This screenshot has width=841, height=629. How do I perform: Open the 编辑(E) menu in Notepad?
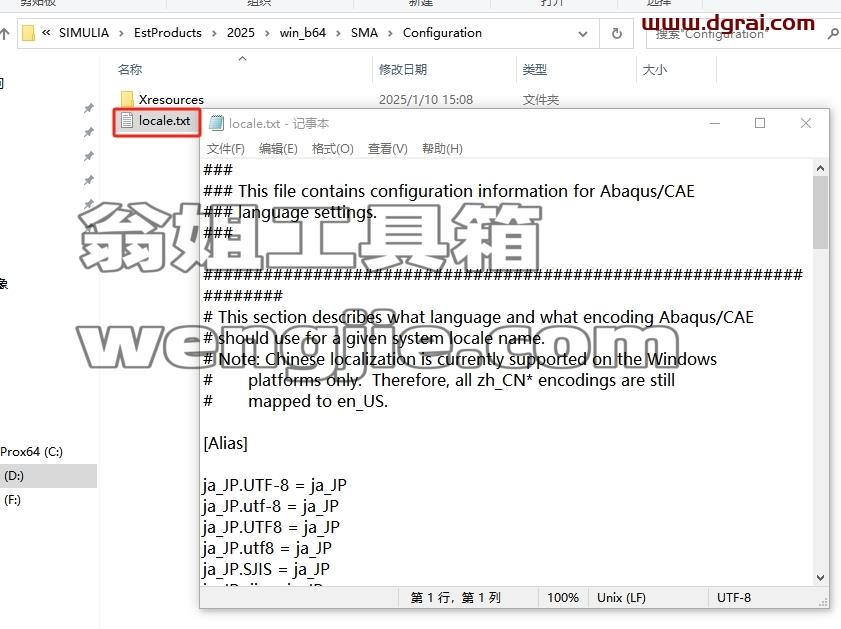pos(278,149)
